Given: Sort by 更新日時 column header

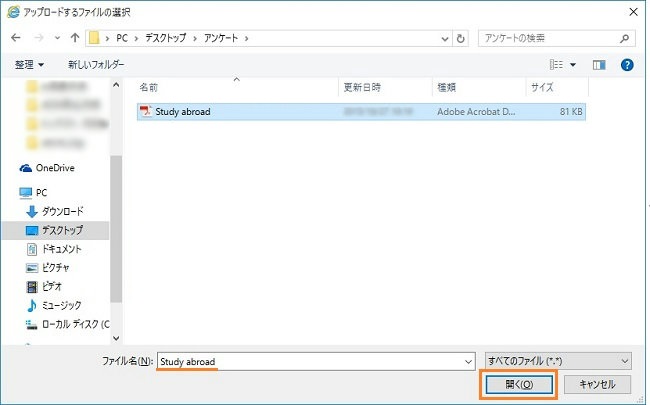Looking at the screenshot, I should 361,88.
